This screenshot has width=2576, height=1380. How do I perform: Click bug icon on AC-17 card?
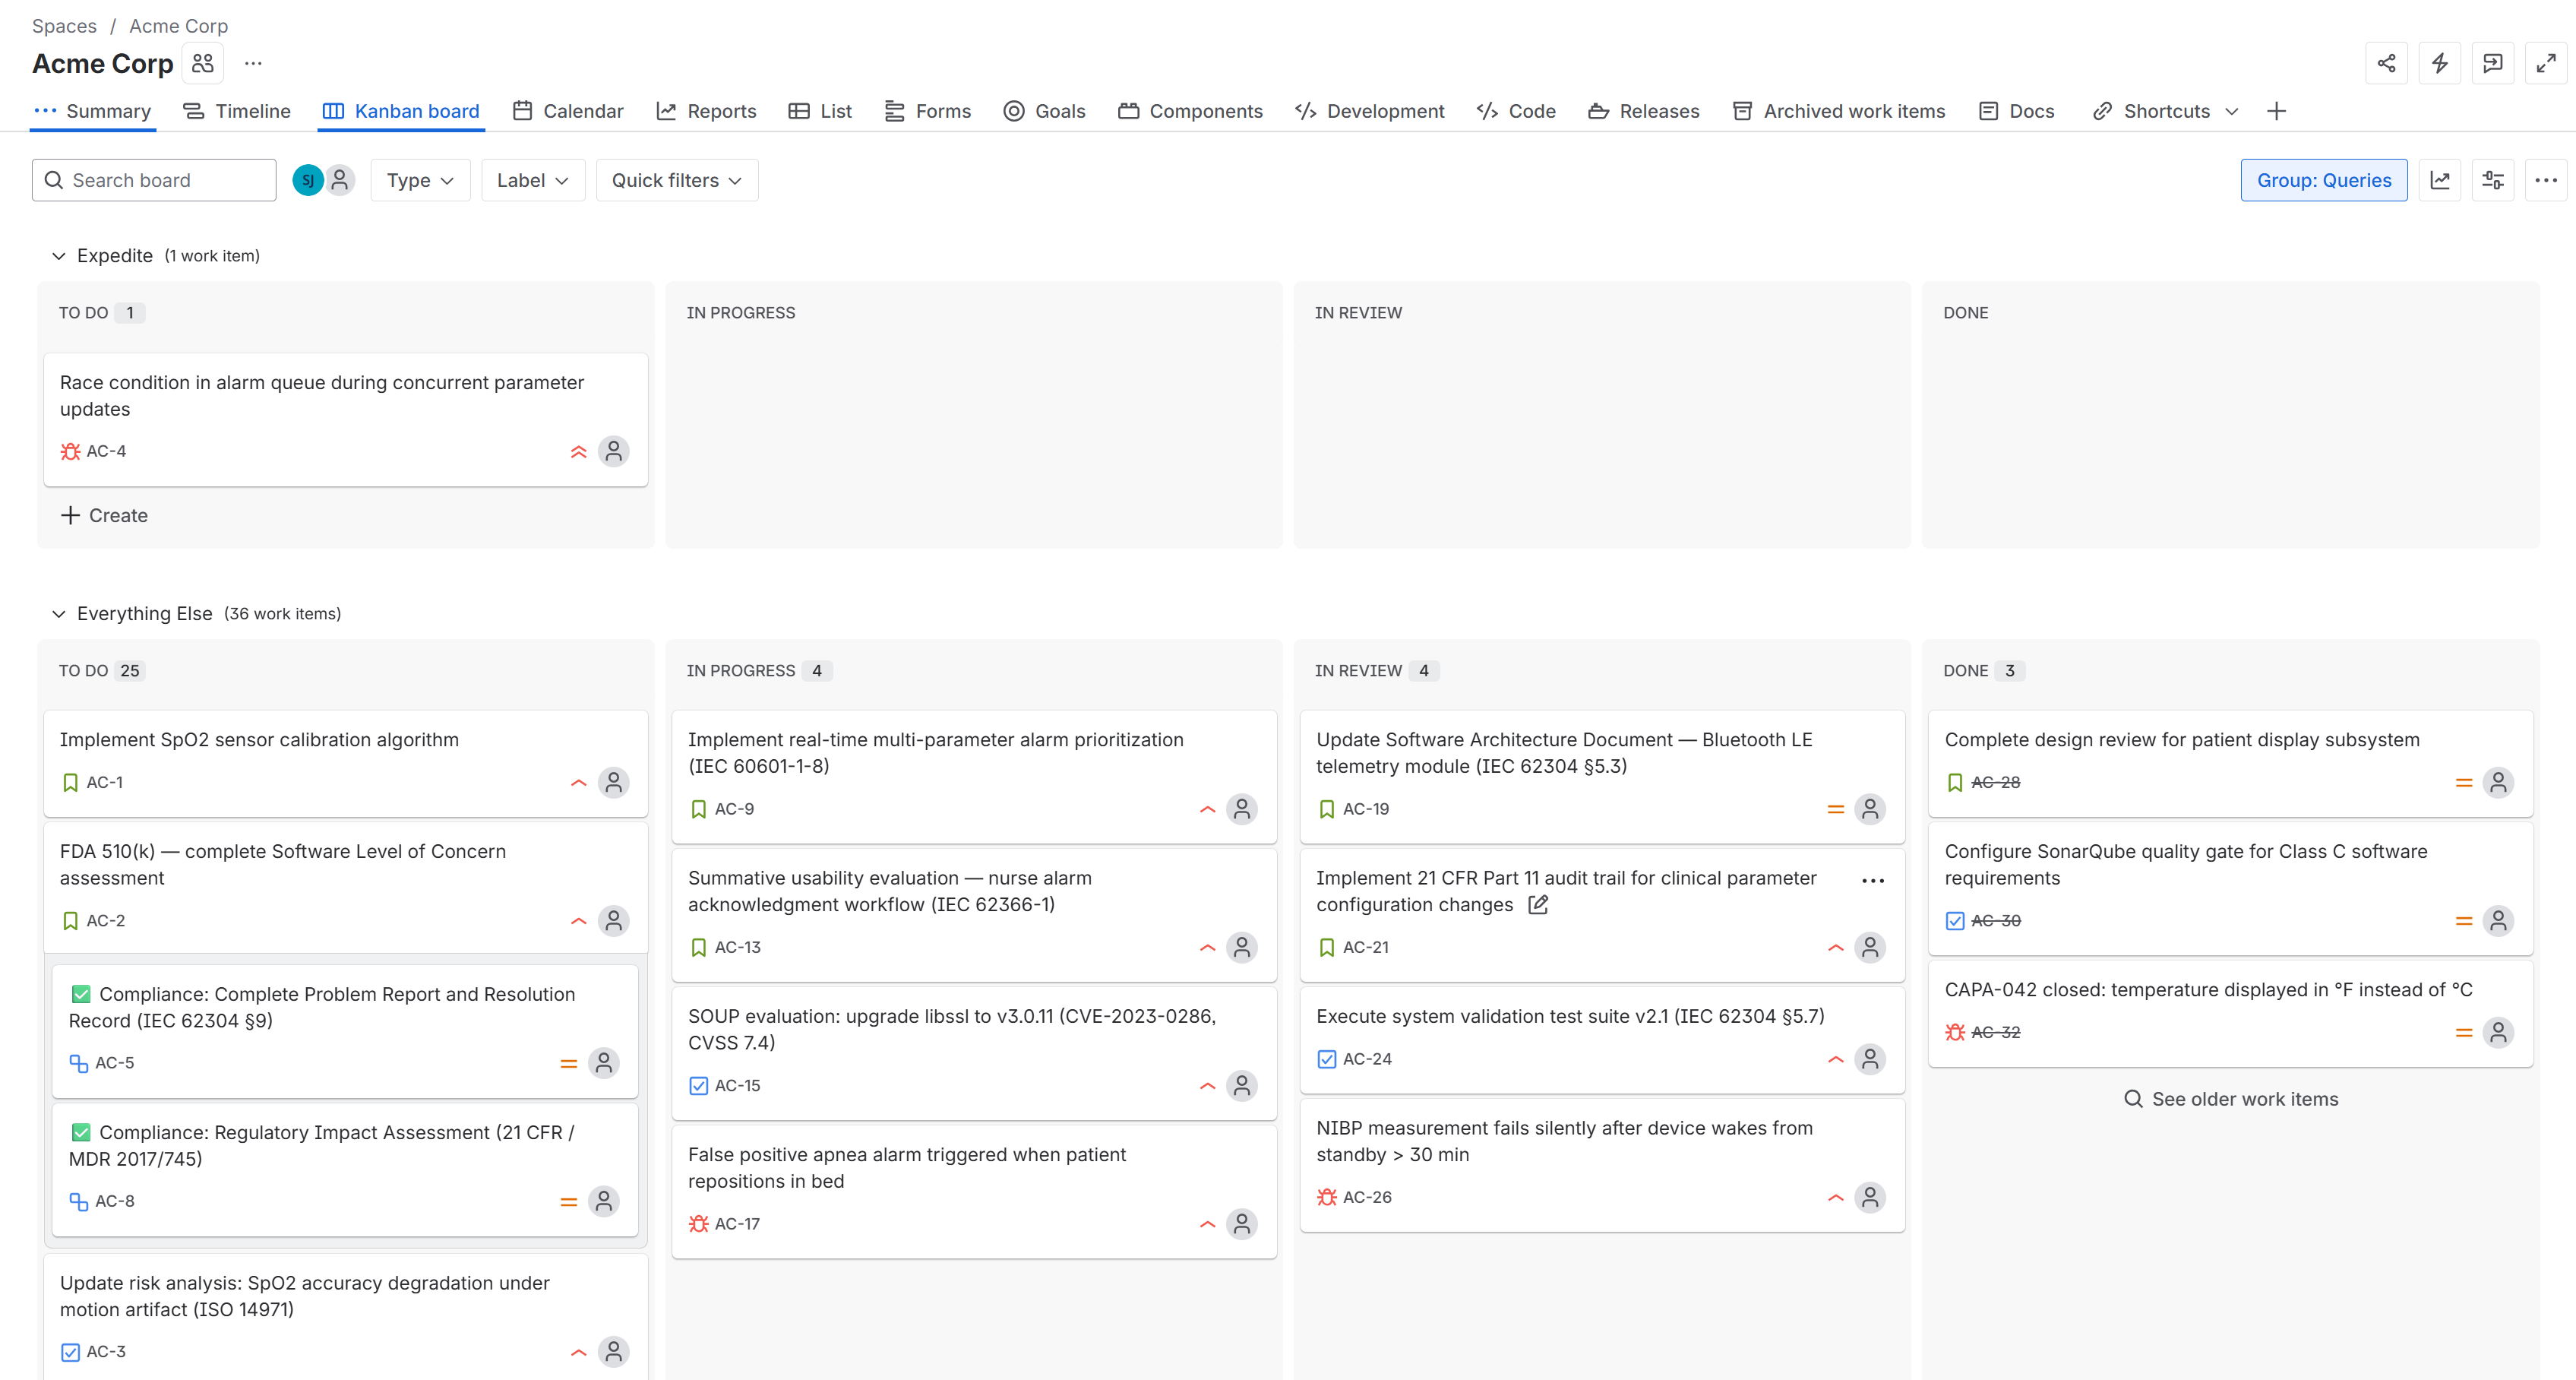point(698,1224)
